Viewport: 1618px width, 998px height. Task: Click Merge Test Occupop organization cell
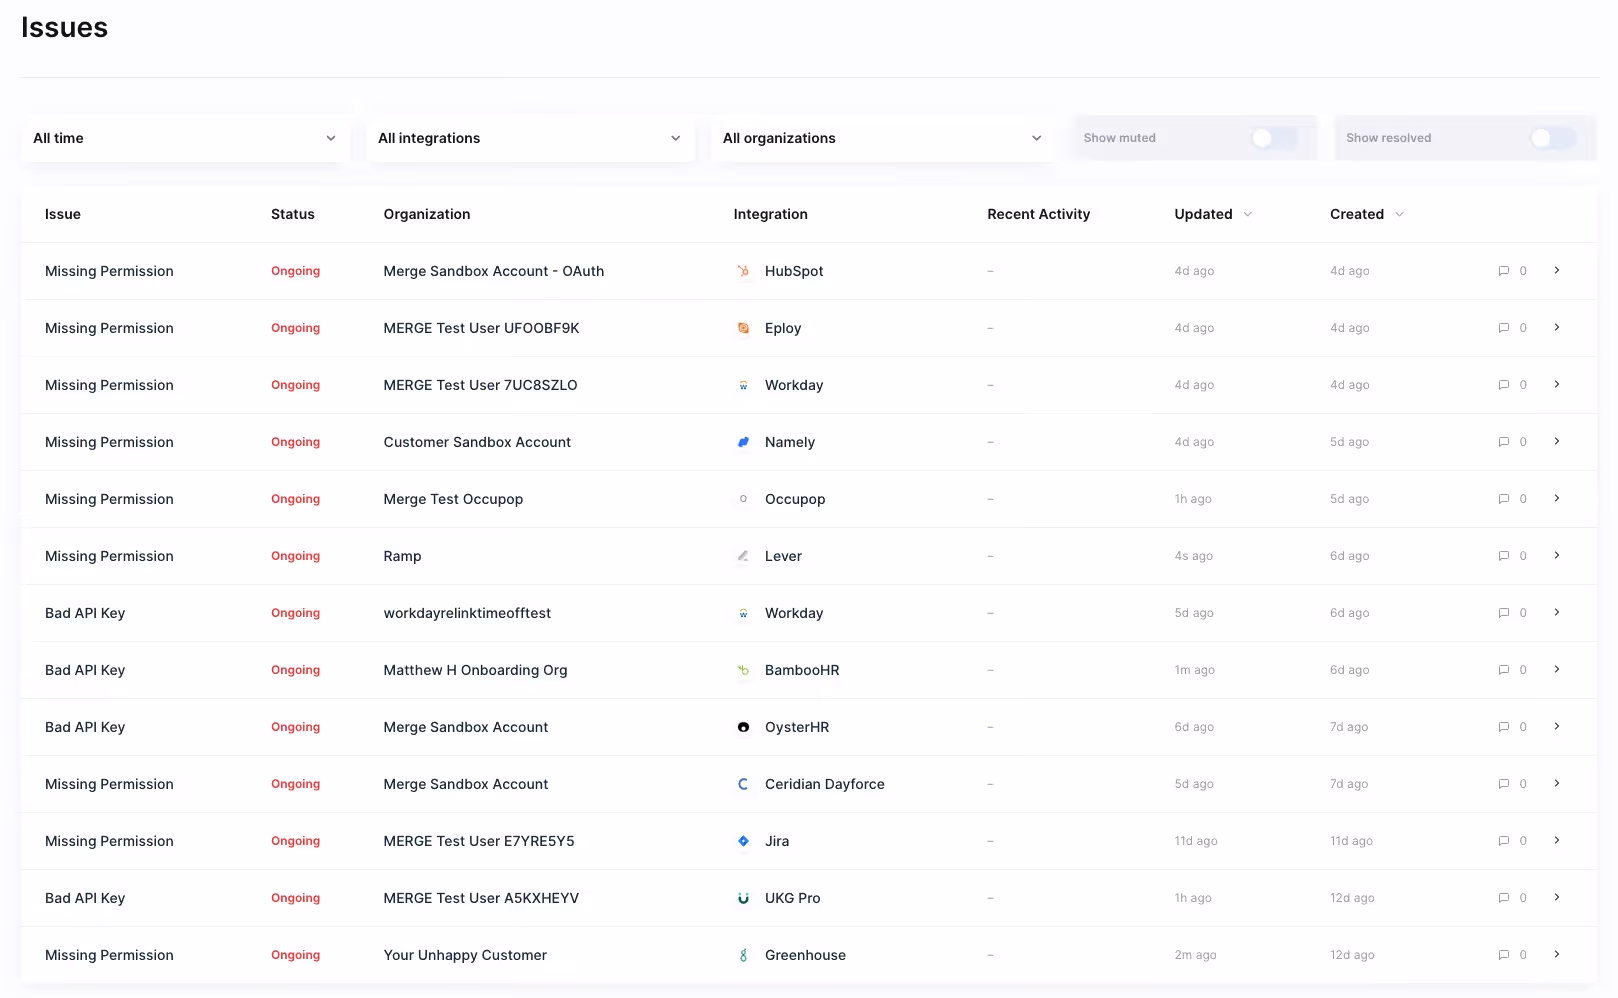(x=453, y=499)
